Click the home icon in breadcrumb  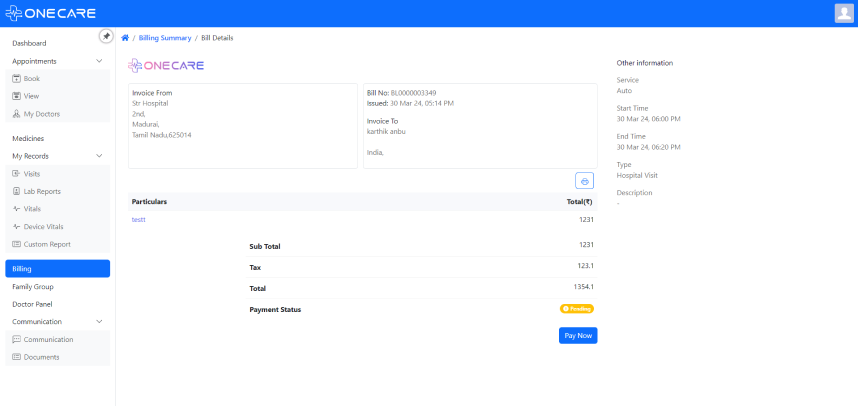(125, 38)
